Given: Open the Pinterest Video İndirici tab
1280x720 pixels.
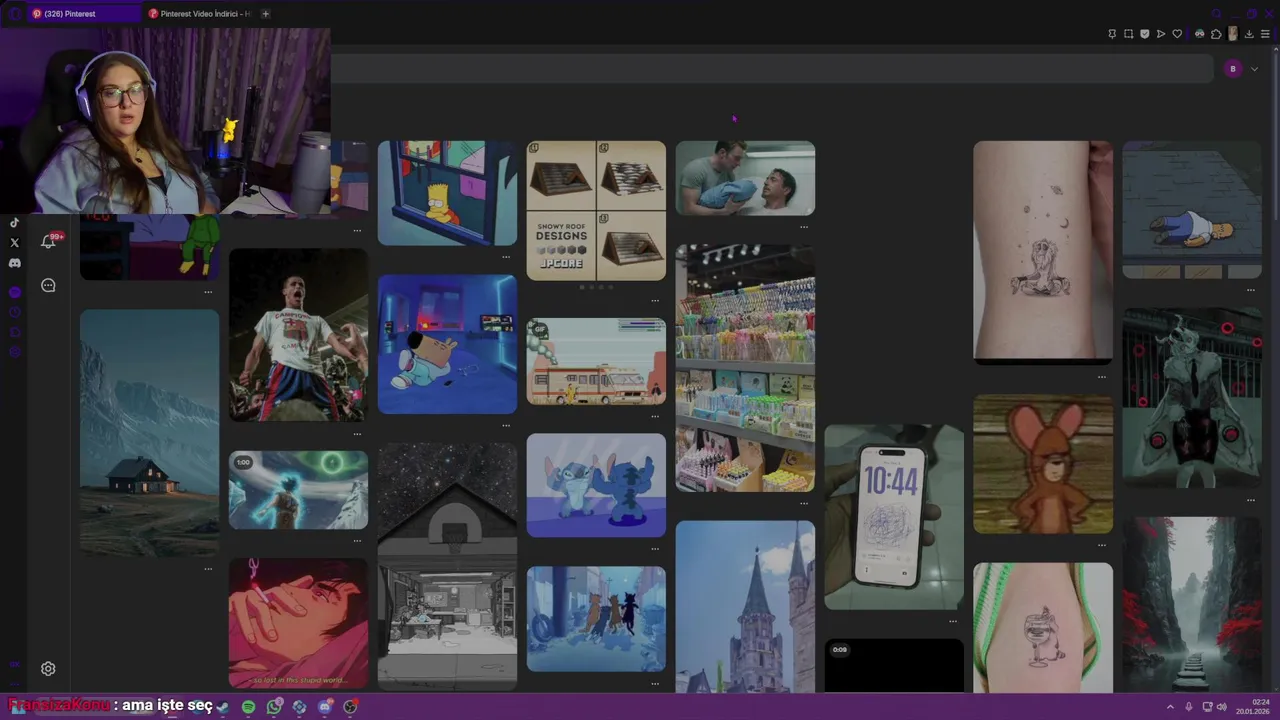Looking at the screenshot, I should [200, 14].
